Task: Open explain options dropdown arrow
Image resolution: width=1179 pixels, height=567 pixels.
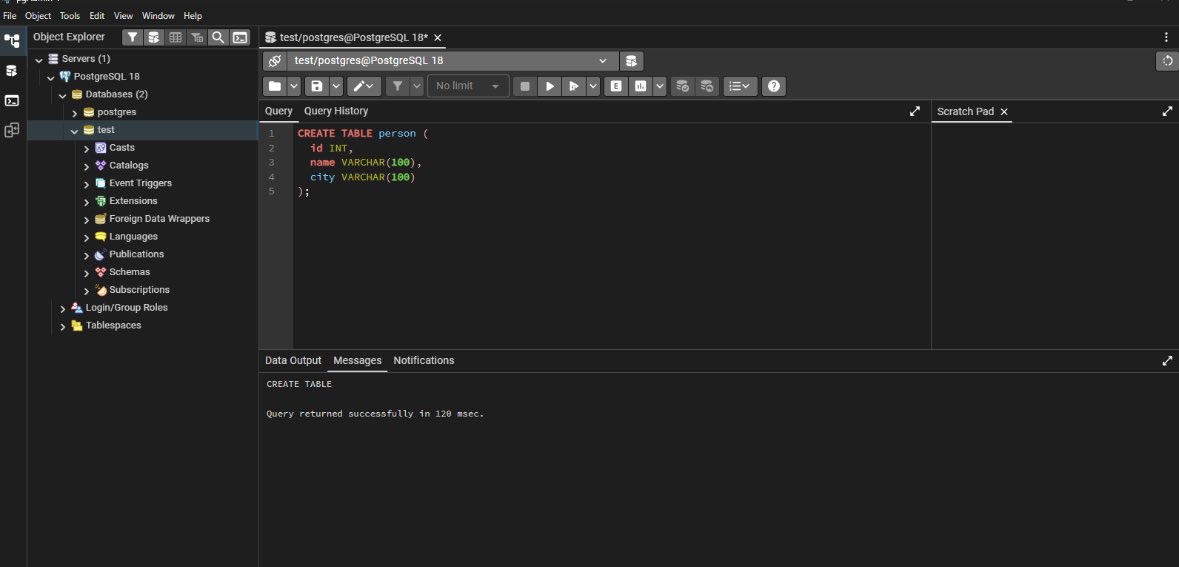Action: pos(659,86)
